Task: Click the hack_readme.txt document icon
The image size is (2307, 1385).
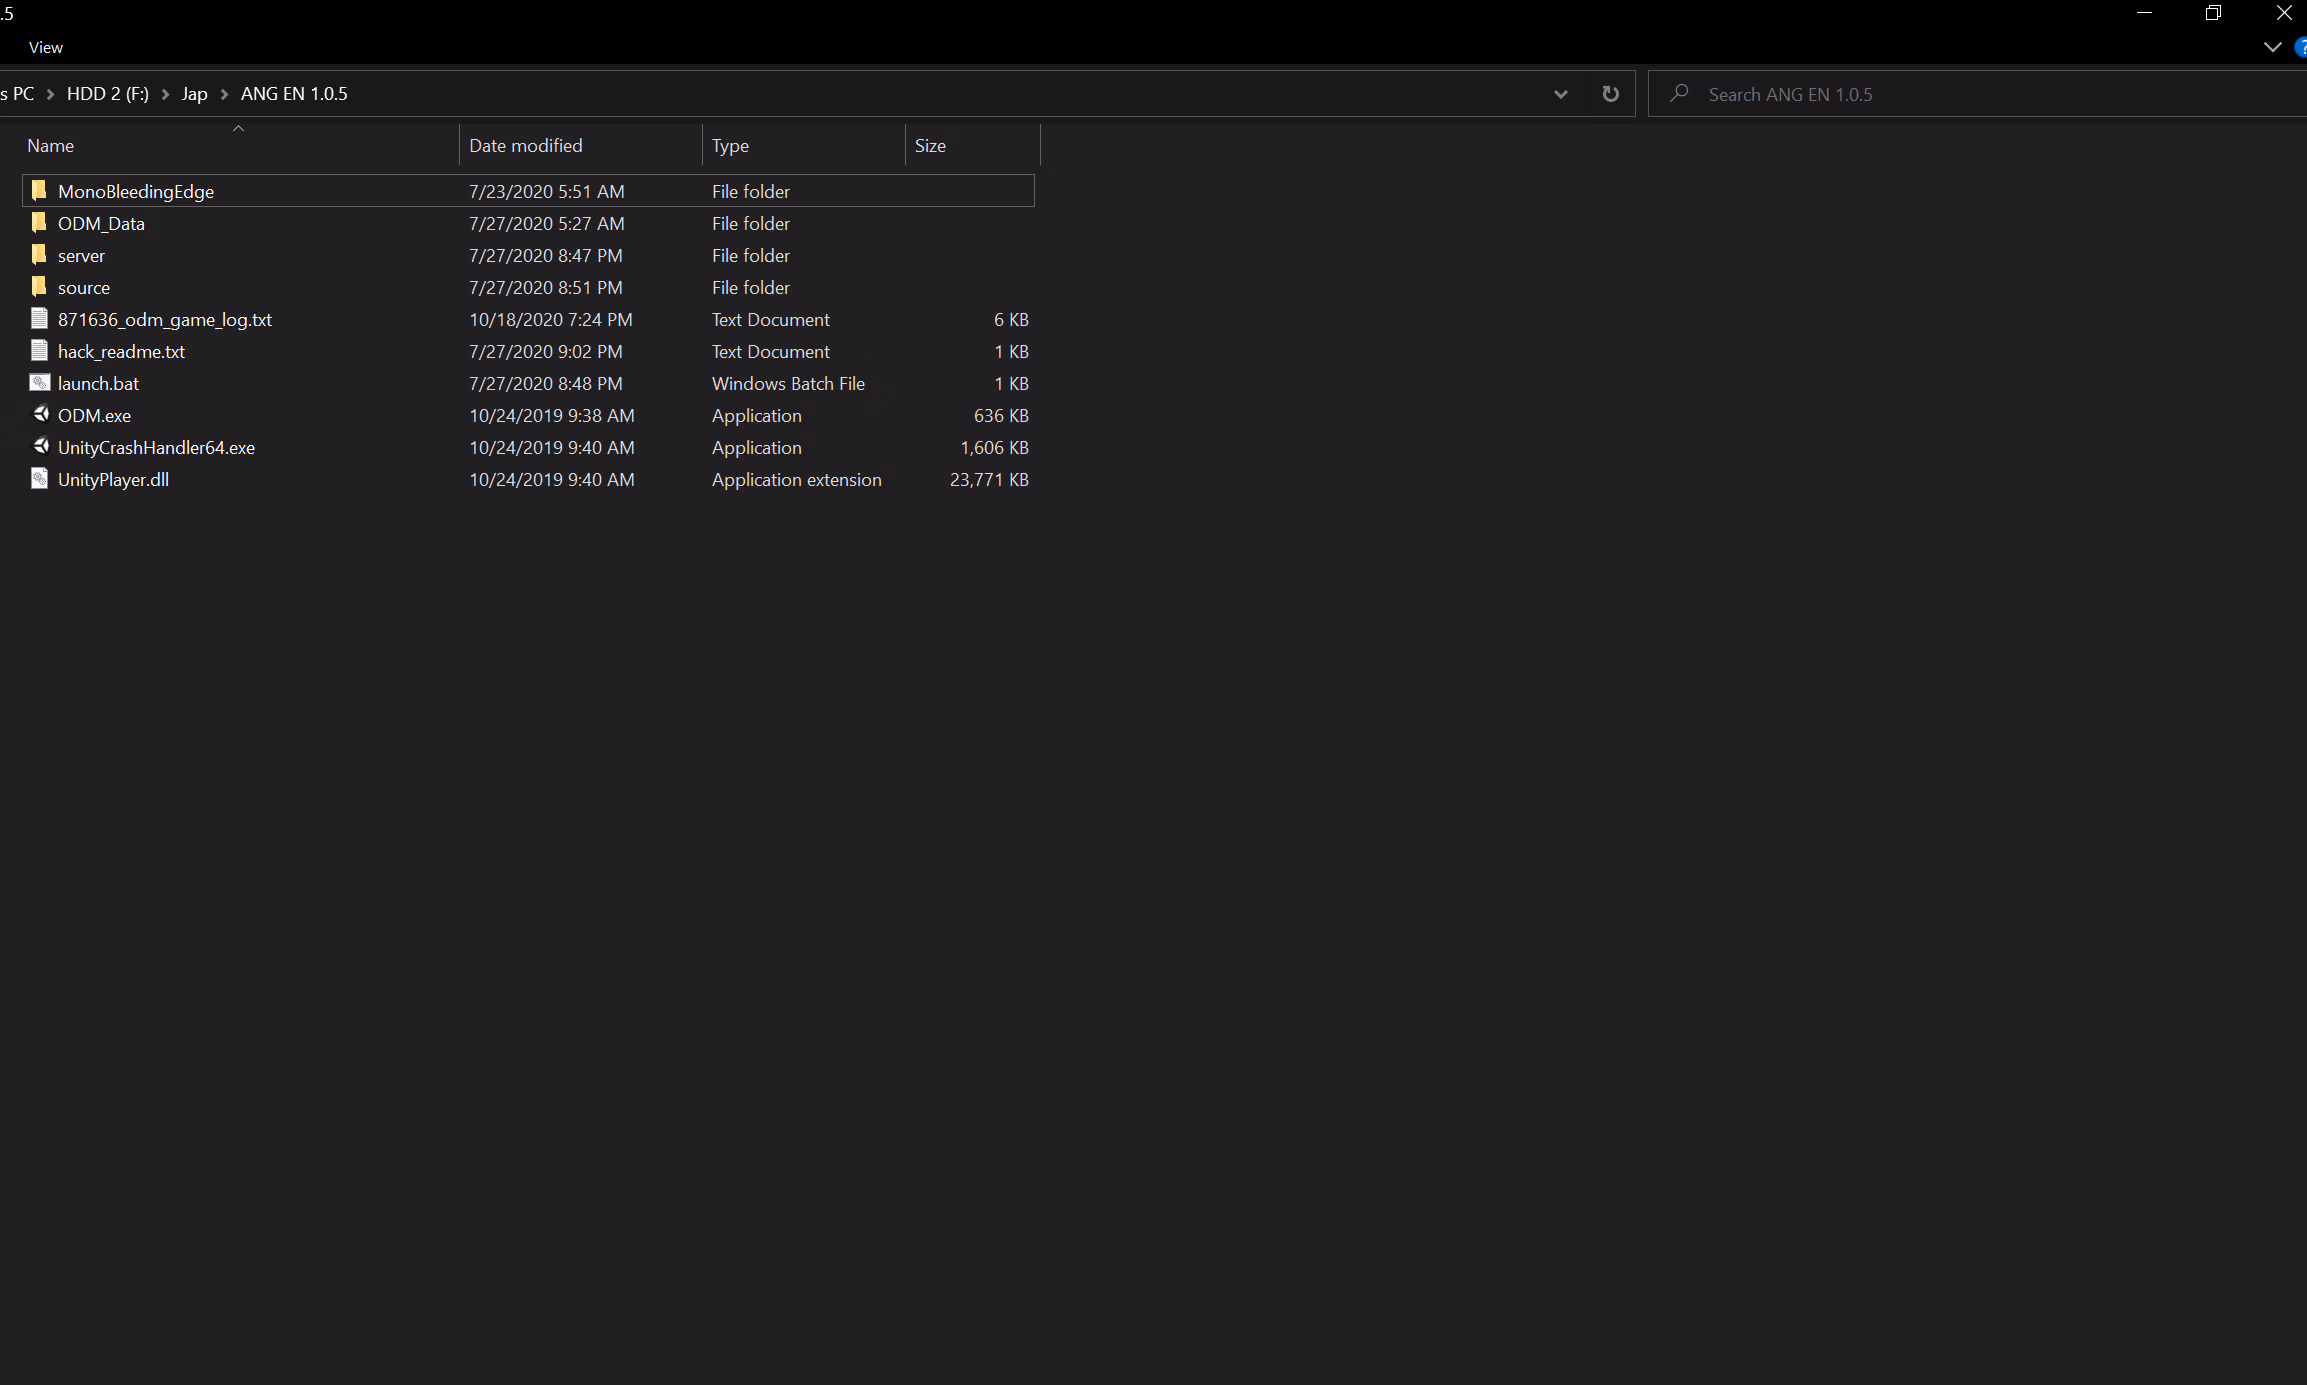Action: pyautogui.click(x=40, y=351)
